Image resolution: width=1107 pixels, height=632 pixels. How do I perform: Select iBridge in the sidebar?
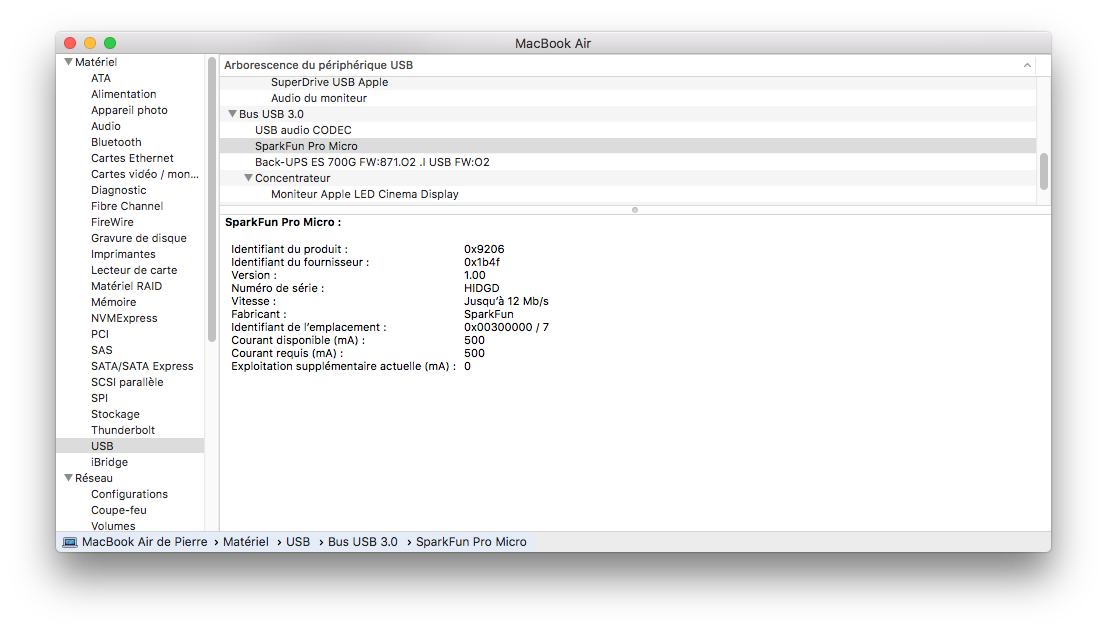pos(109,463)
